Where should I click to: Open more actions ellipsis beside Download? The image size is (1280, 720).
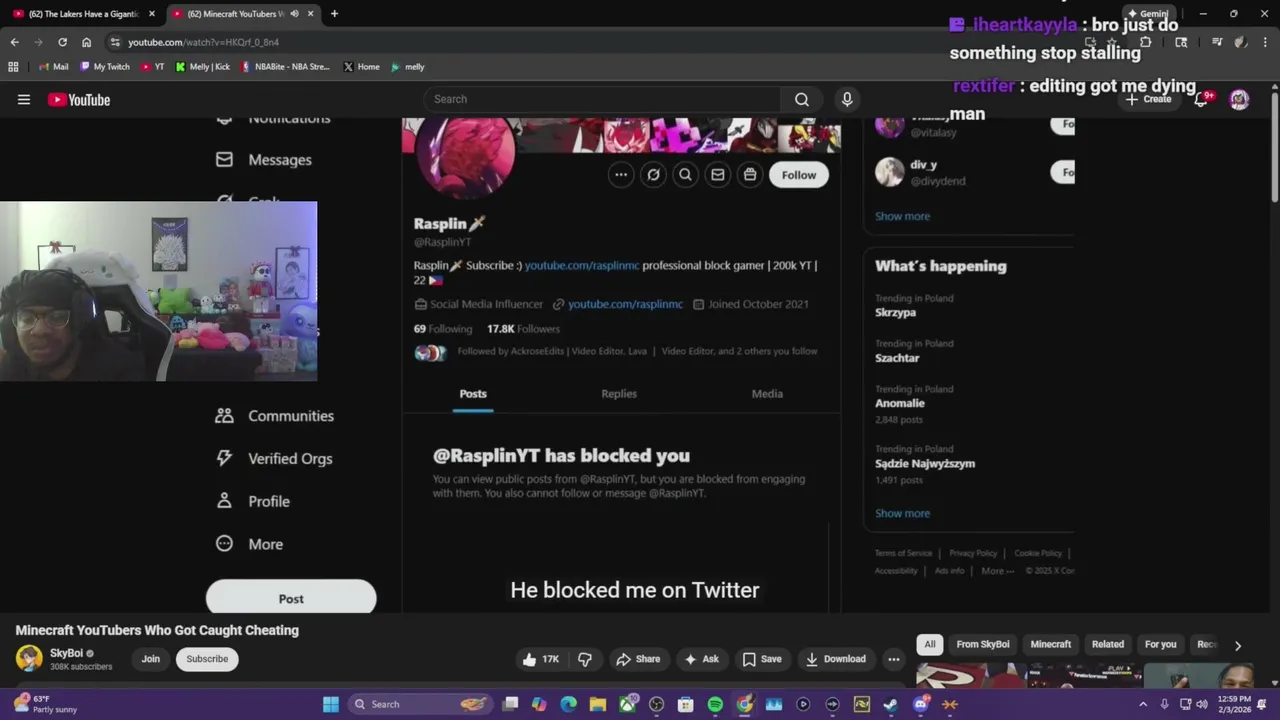pos(894,659)
